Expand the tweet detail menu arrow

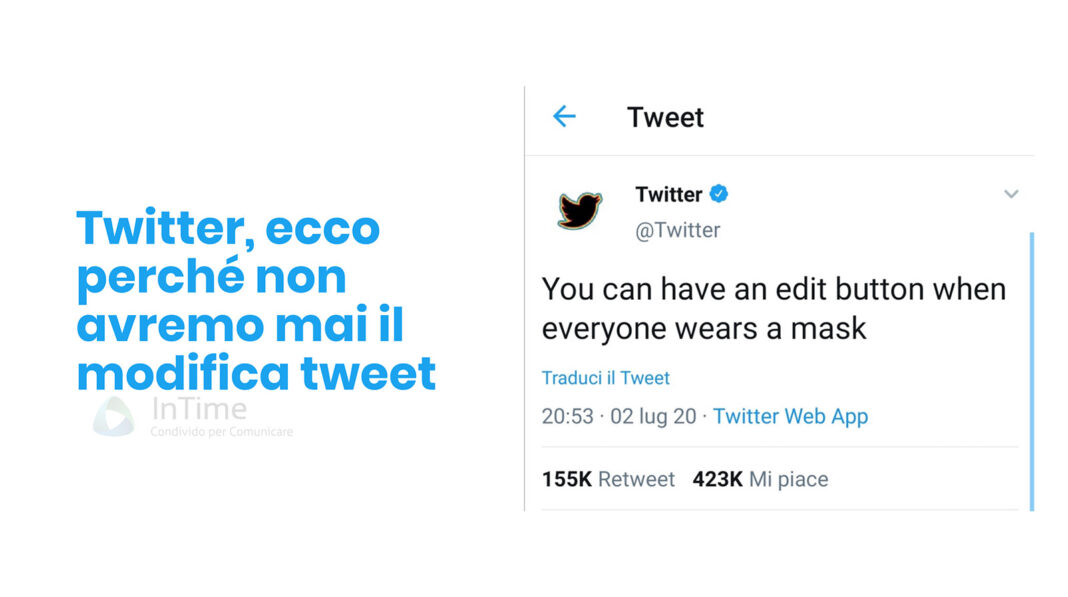[1011, 194]
